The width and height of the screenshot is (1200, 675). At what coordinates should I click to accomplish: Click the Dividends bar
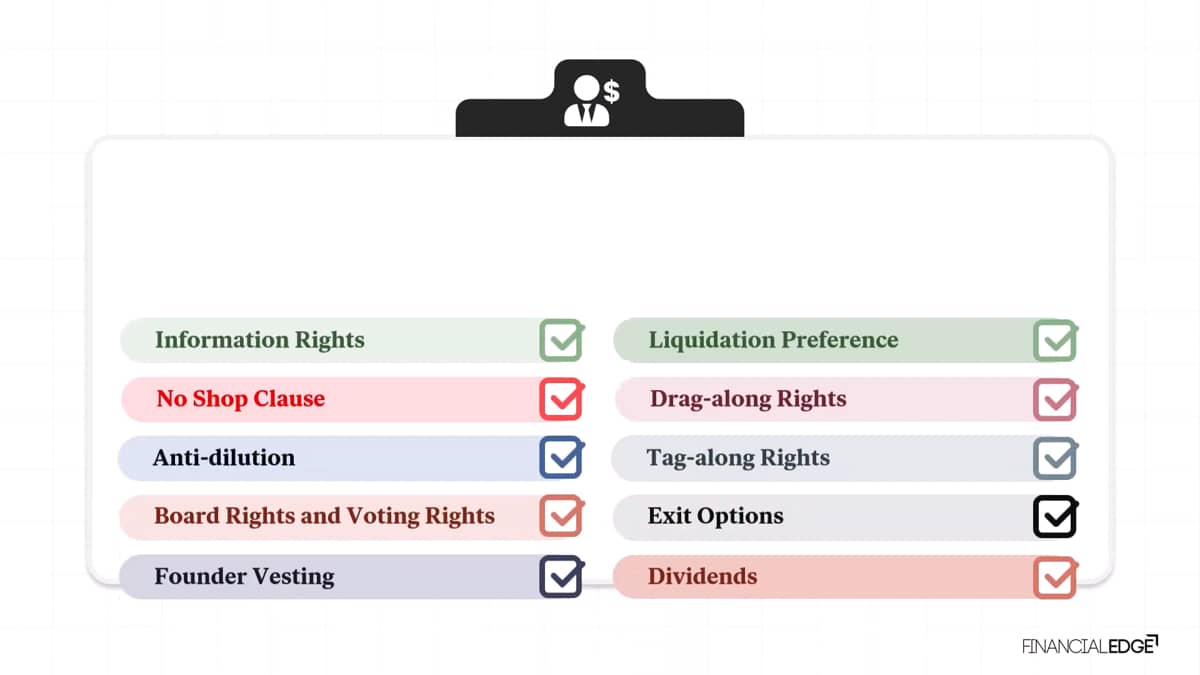point(845,577)
